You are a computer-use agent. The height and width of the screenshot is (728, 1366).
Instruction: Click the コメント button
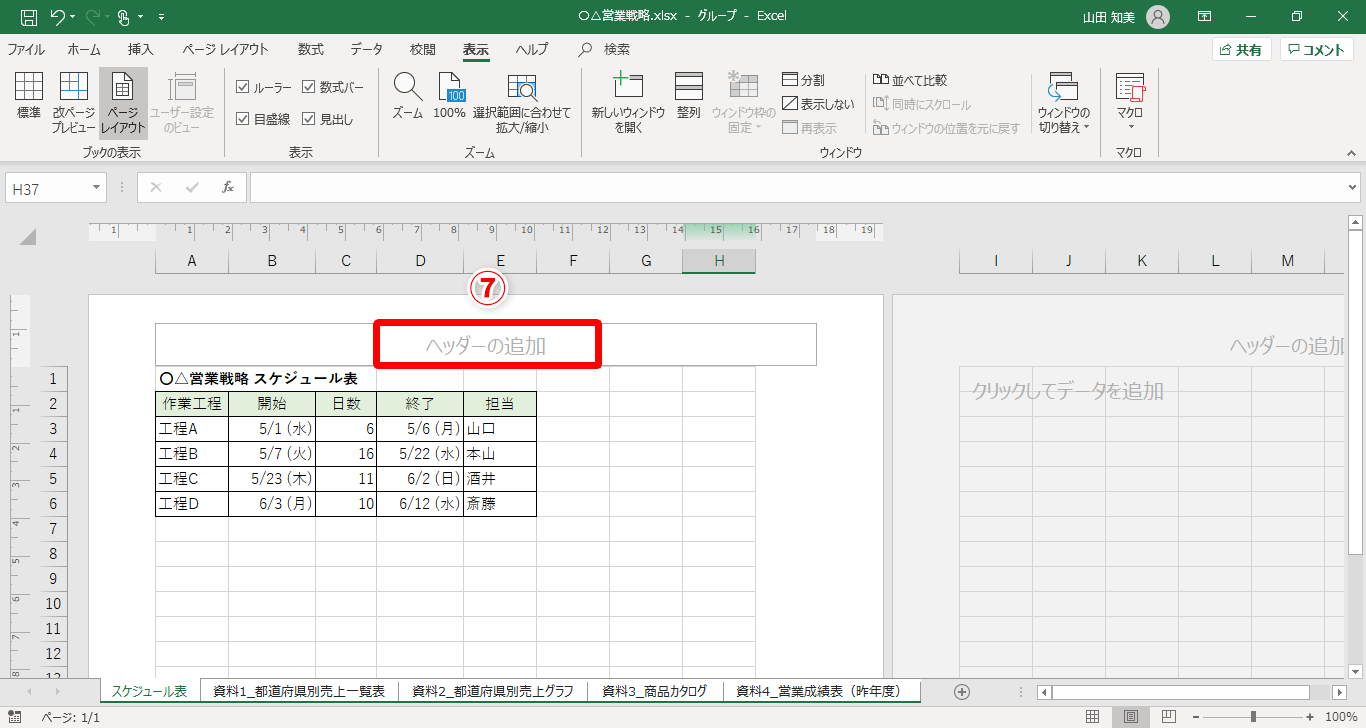click(x=1317, y=49)
